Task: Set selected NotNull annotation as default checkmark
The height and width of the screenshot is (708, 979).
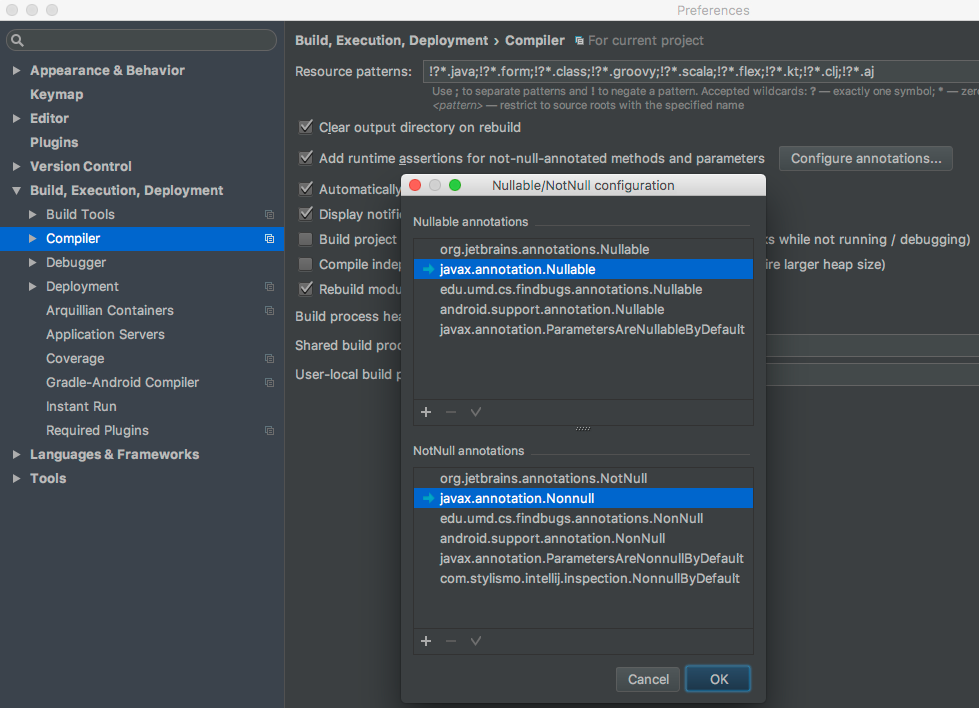Action: pyautogui.click(x=476, y=641)
